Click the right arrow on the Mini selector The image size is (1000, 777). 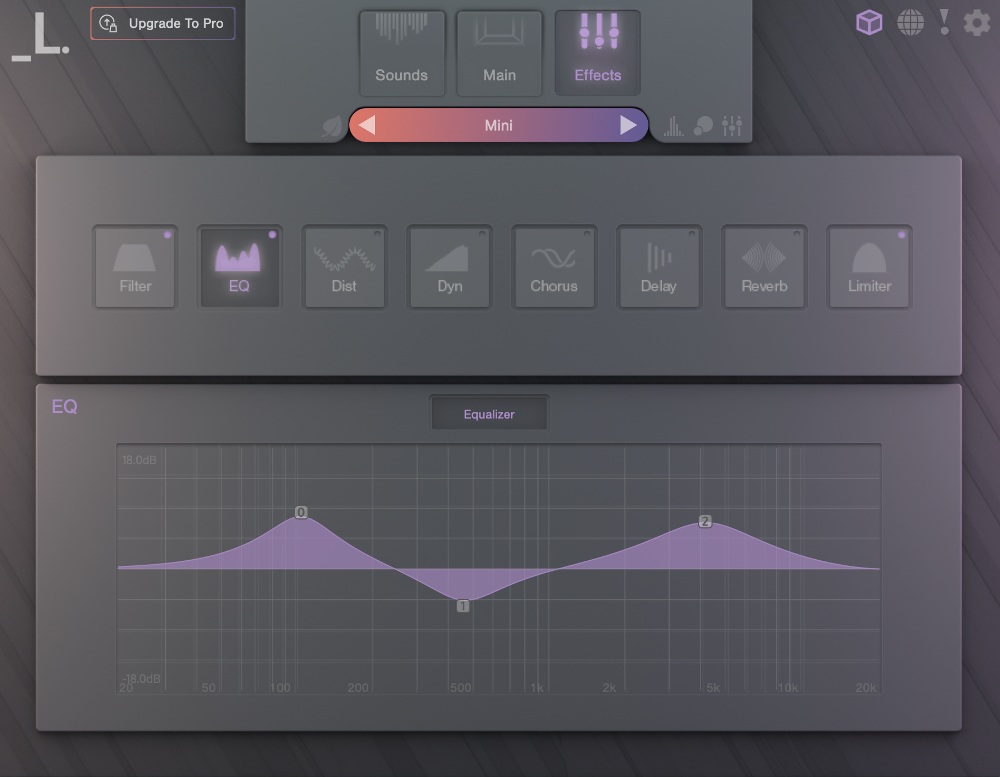tap(627, 124)
